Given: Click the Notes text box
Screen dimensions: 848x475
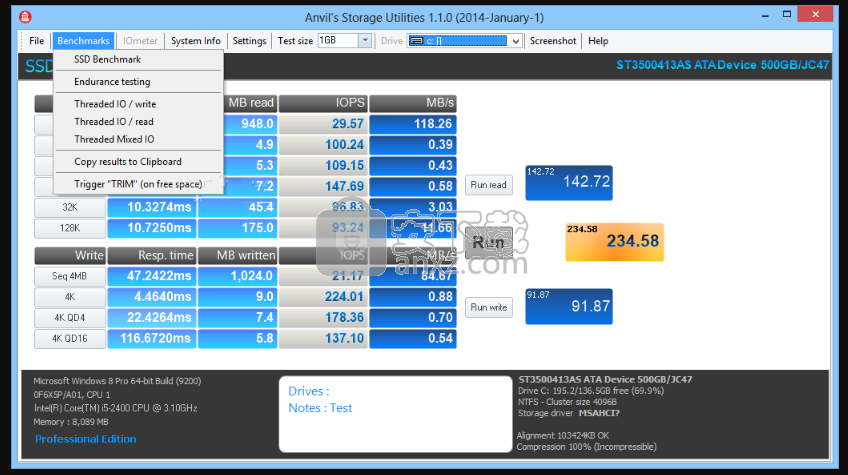Looking at the screenshot, I should 395,414.
